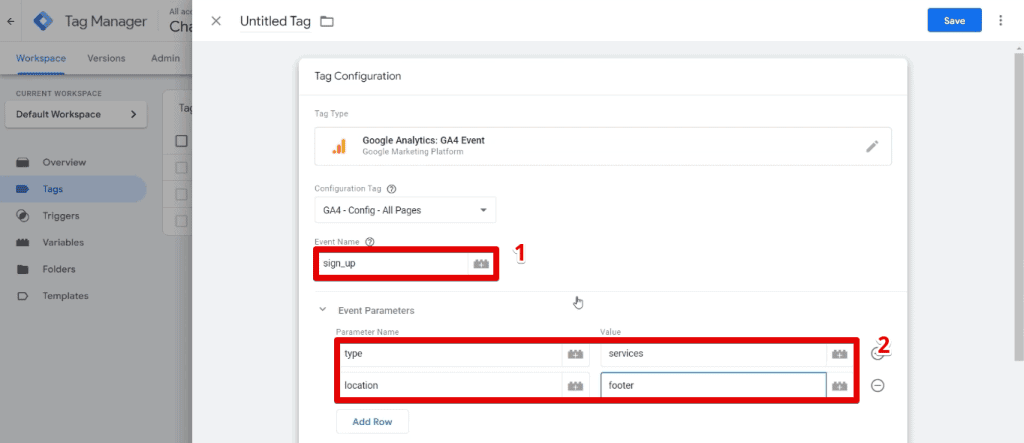The image size is (1024, 443).
Task: Click the Overview icon in the sidebar
Action: coord(23,162)
